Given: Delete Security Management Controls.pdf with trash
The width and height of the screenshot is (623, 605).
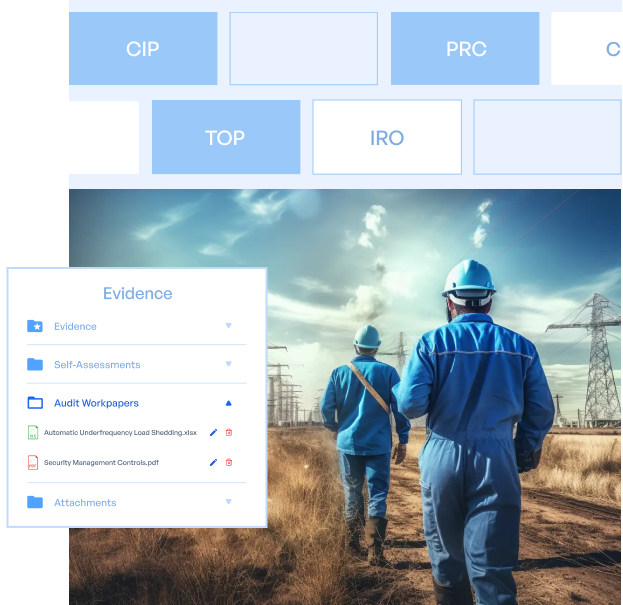Looking at the screenshot, I should click(x=229, y=462).
